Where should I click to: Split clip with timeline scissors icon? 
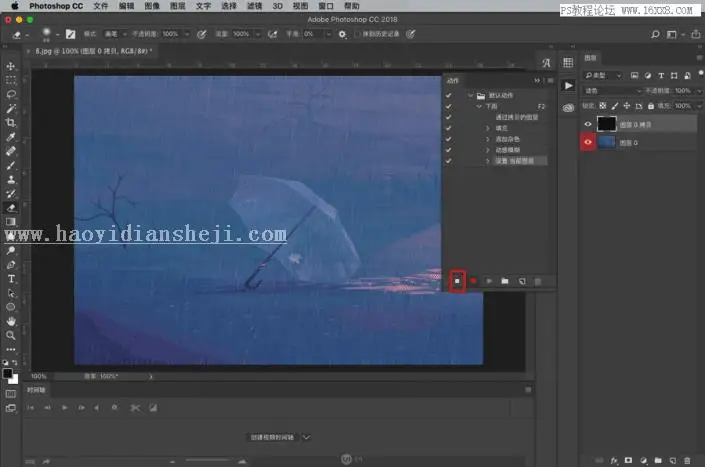[135, 408]
